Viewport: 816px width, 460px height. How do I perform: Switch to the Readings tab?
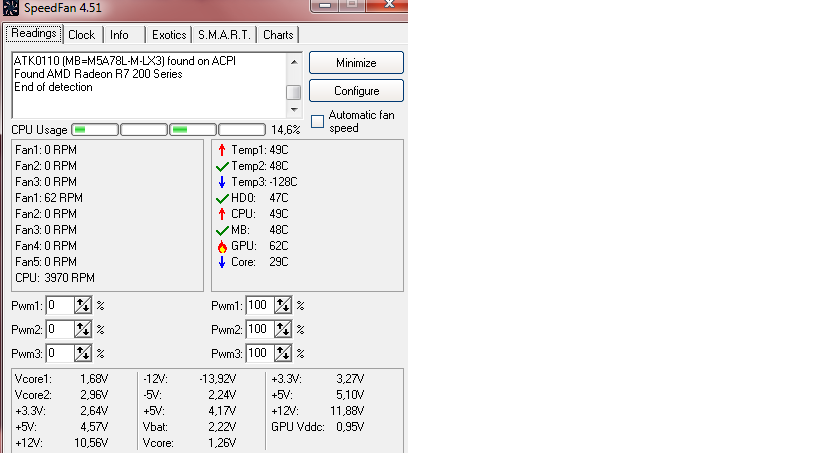tap(34, 33)
